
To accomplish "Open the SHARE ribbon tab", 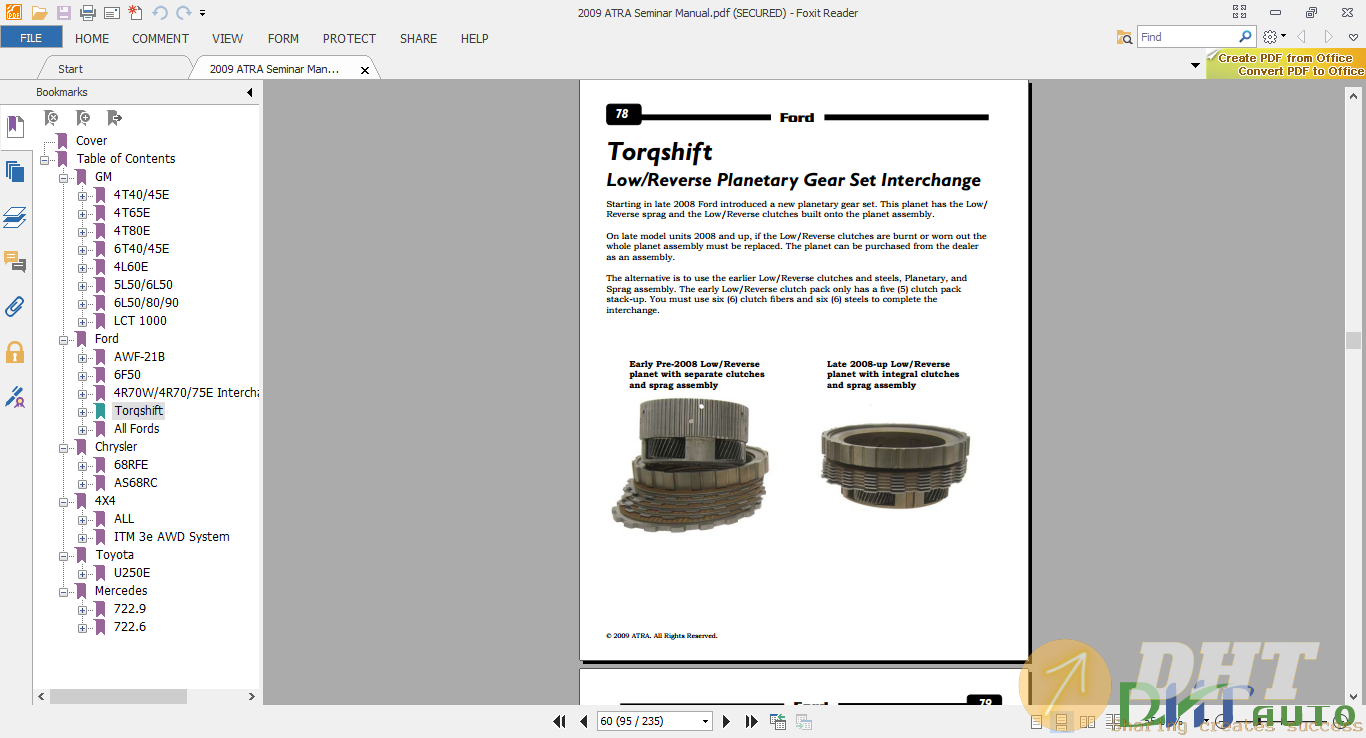I will (418, 38).
